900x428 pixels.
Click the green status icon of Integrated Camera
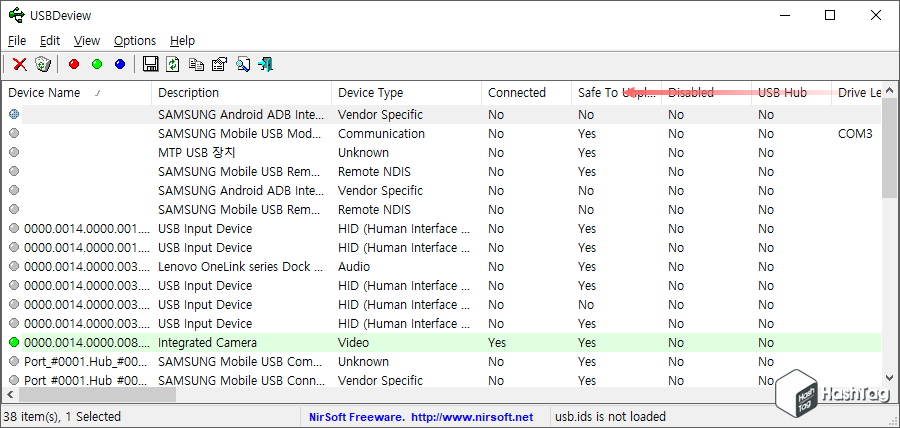tap(14, 343)
